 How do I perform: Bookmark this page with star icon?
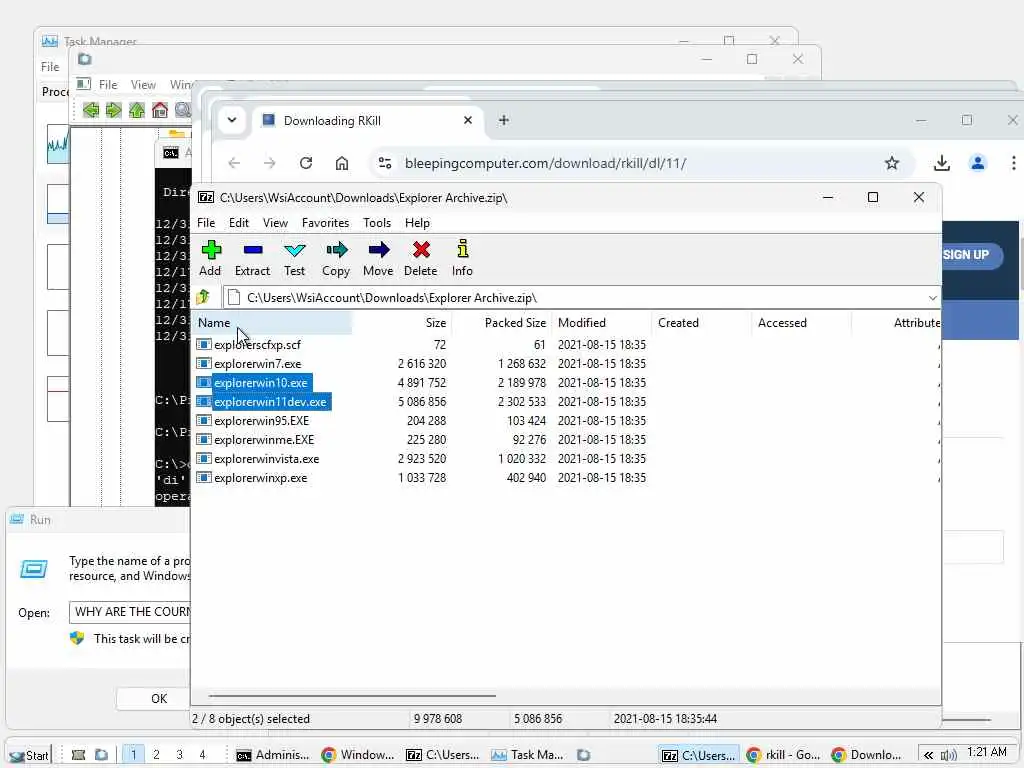(891, 163)
